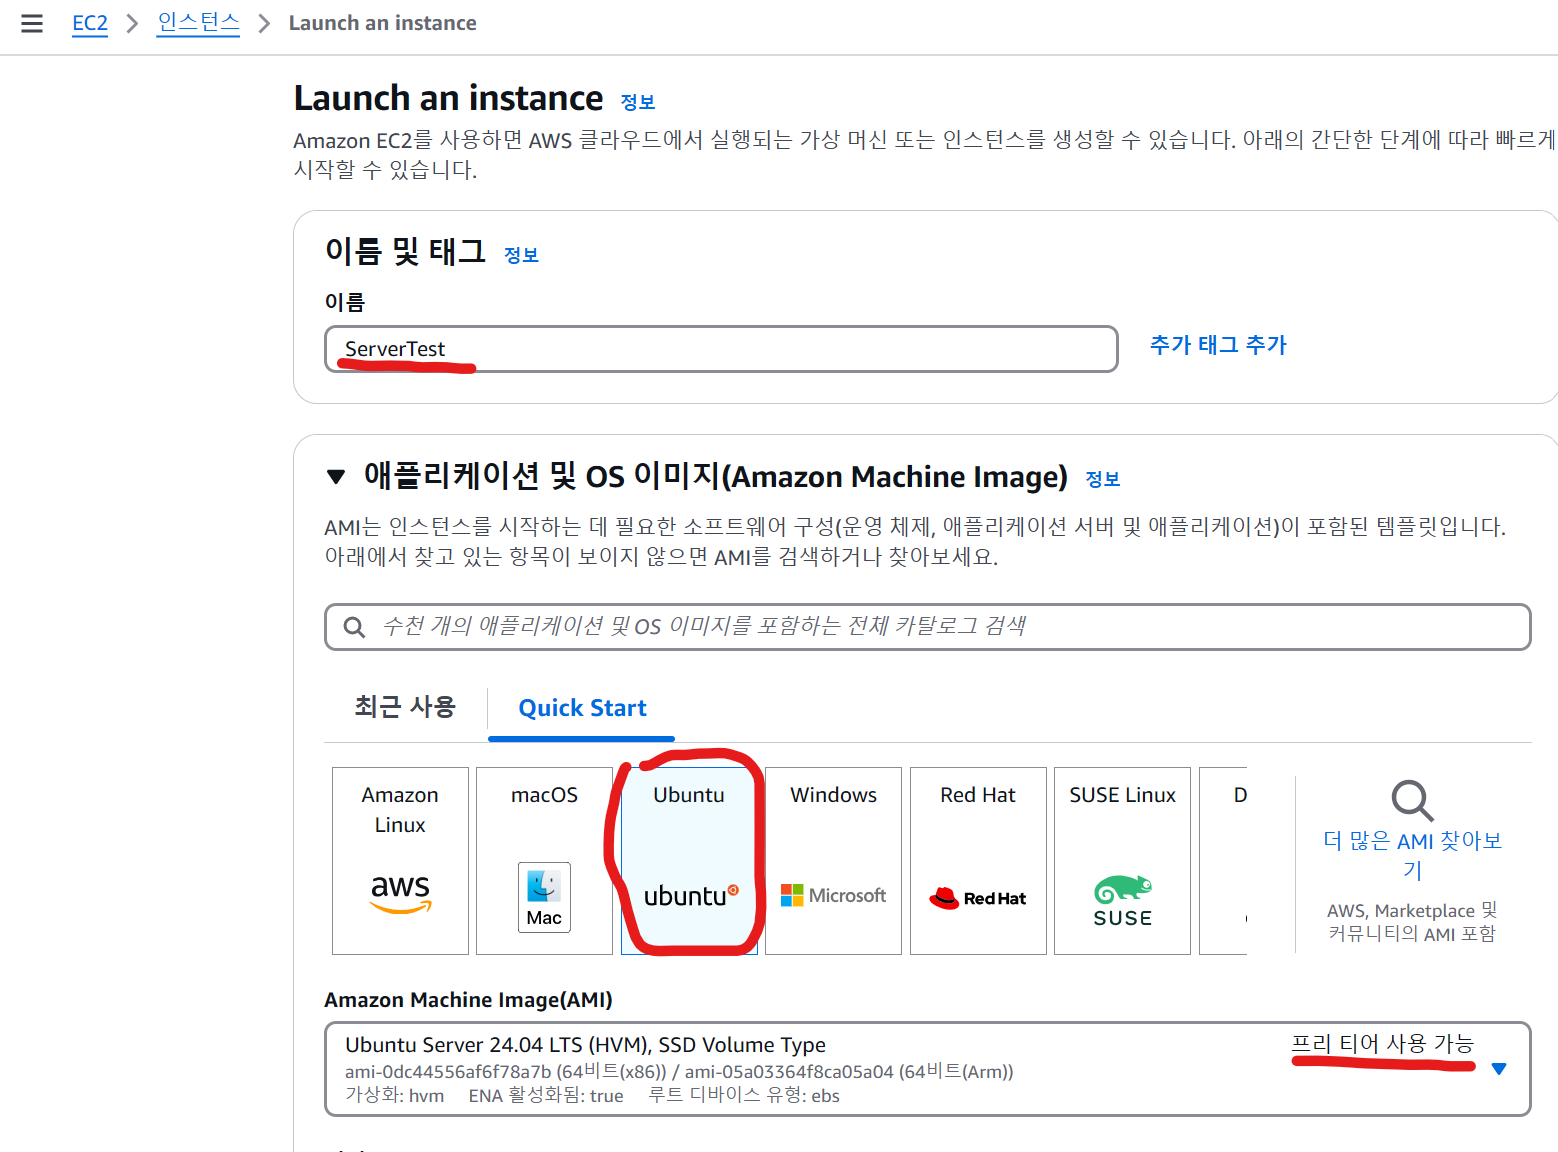
Task: Click the 루트 디바이스 유형: ebs text
Action: coord(744,1096)
